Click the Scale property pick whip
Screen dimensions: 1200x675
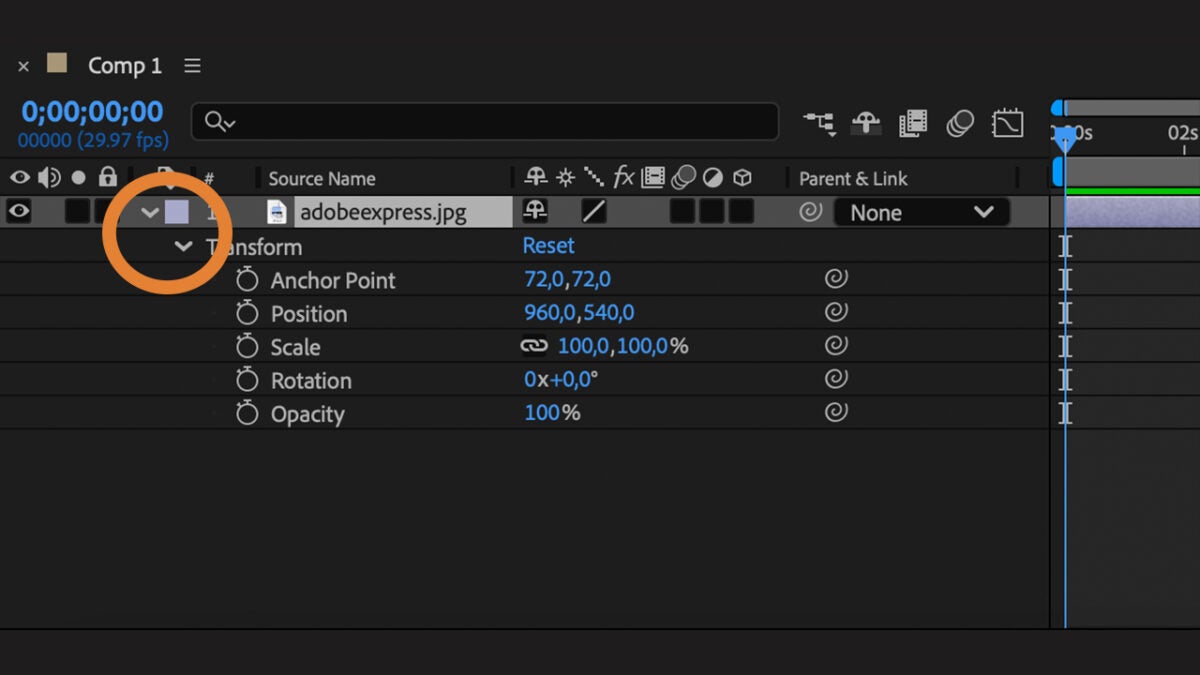836,346
